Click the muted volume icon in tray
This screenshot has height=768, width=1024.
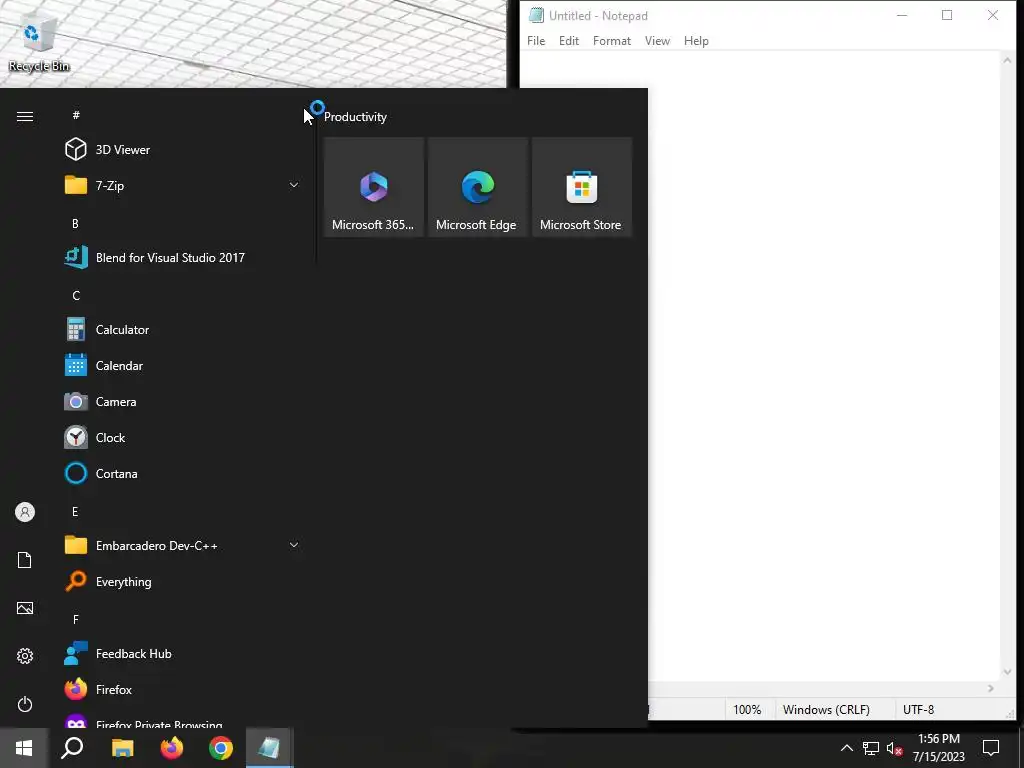[x=895, y=748]
